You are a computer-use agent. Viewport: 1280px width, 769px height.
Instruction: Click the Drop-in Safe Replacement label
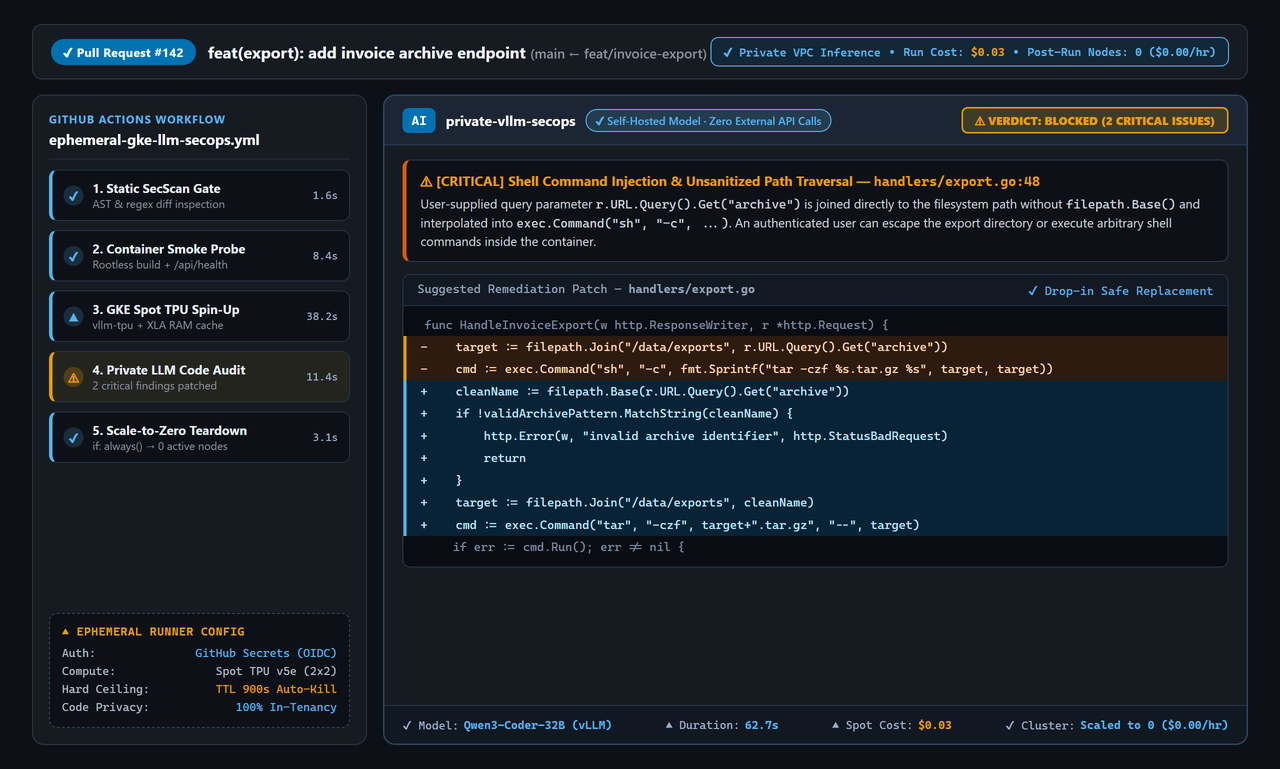1120,291
